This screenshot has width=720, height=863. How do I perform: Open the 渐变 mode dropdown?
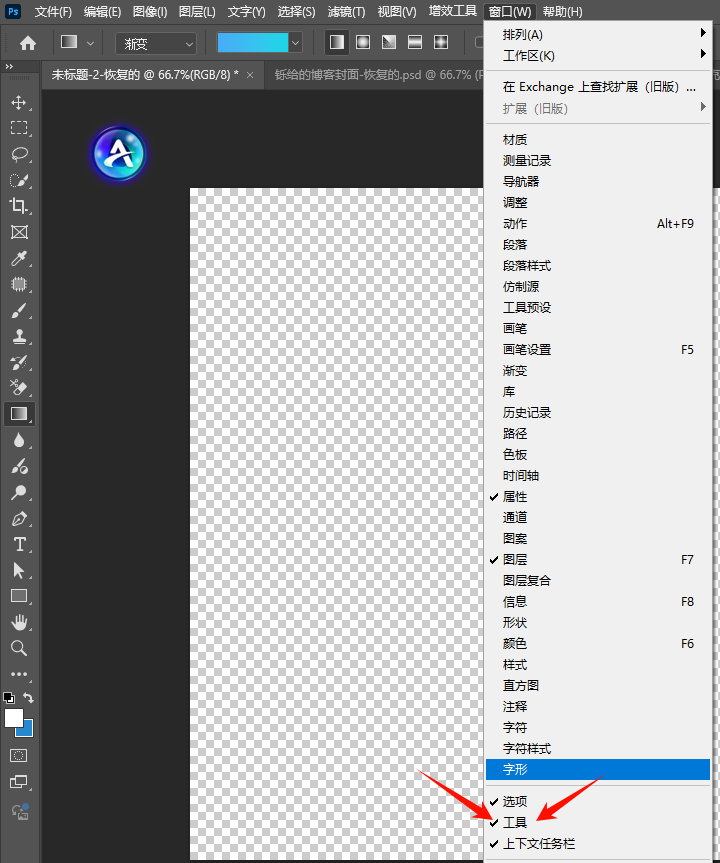[156, 43]
